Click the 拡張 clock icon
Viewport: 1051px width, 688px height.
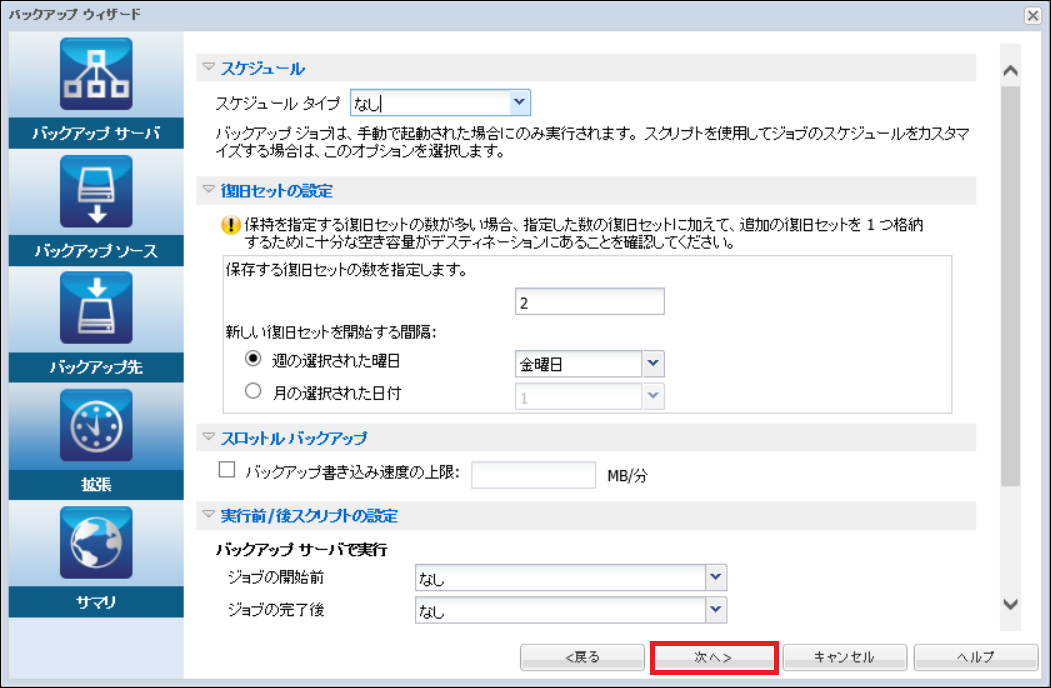96,425
